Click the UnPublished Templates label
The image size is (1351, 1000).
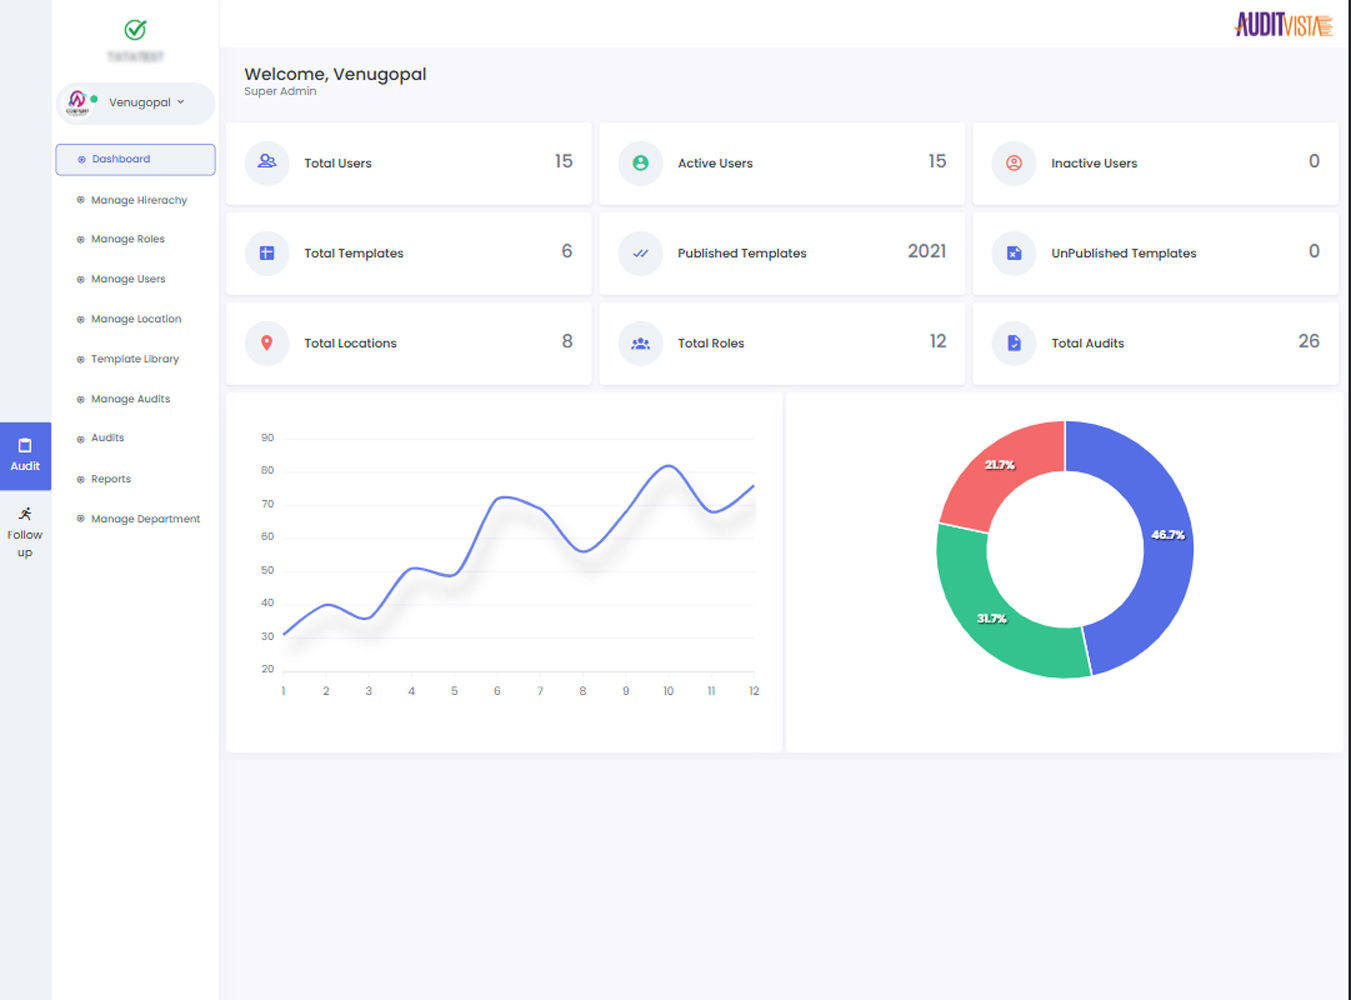(1124, 253)
